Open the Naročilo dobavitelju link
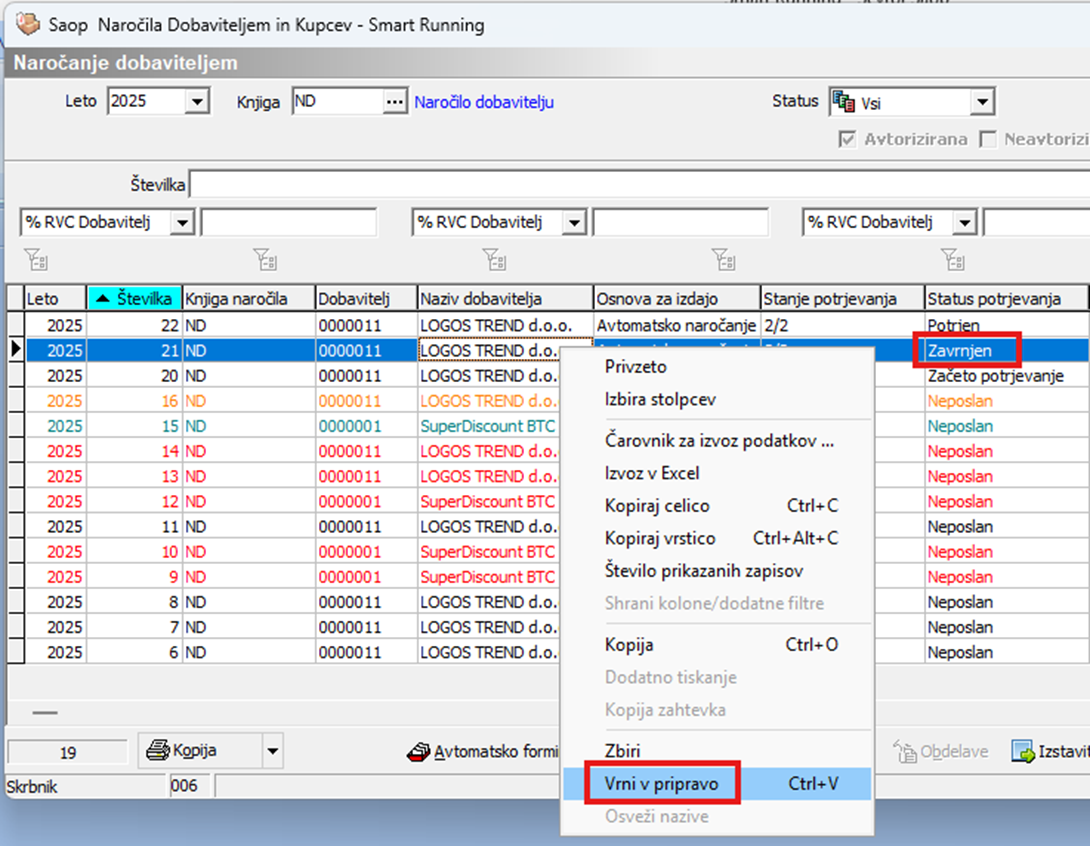This screenshot has width=1090, height=846. coord(484,102)
